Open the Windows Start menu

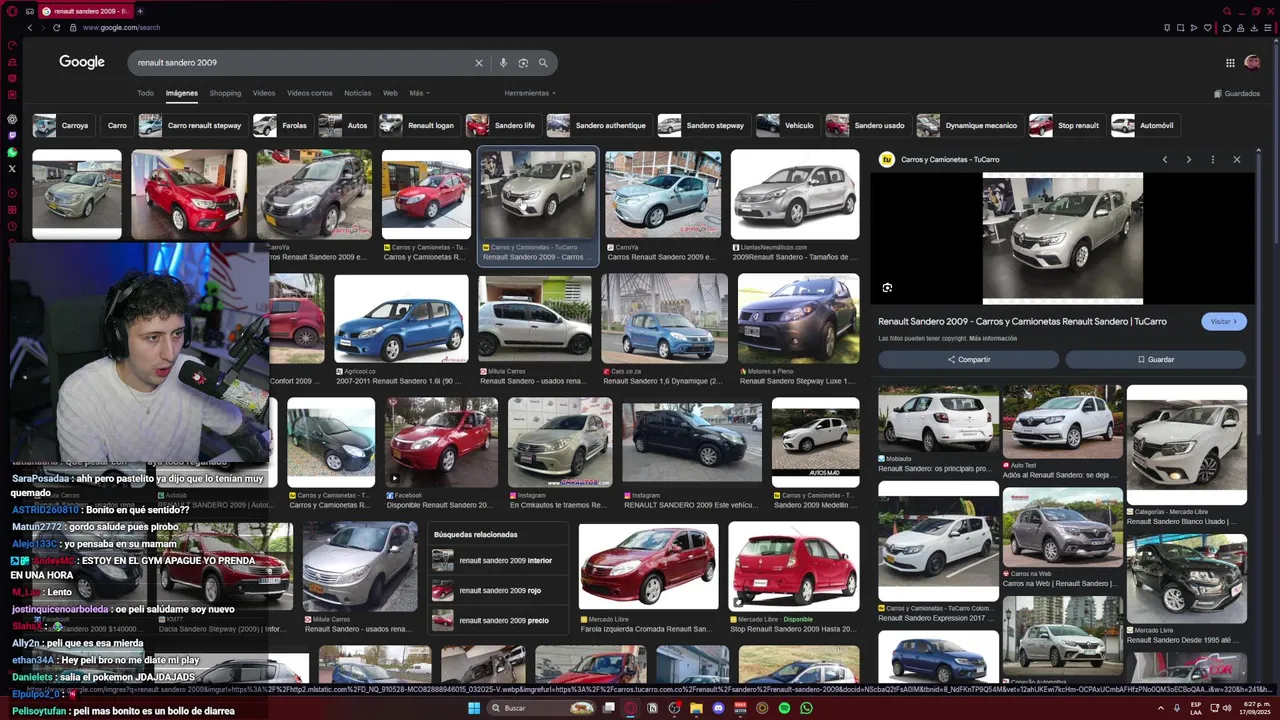tap(474, 708)
